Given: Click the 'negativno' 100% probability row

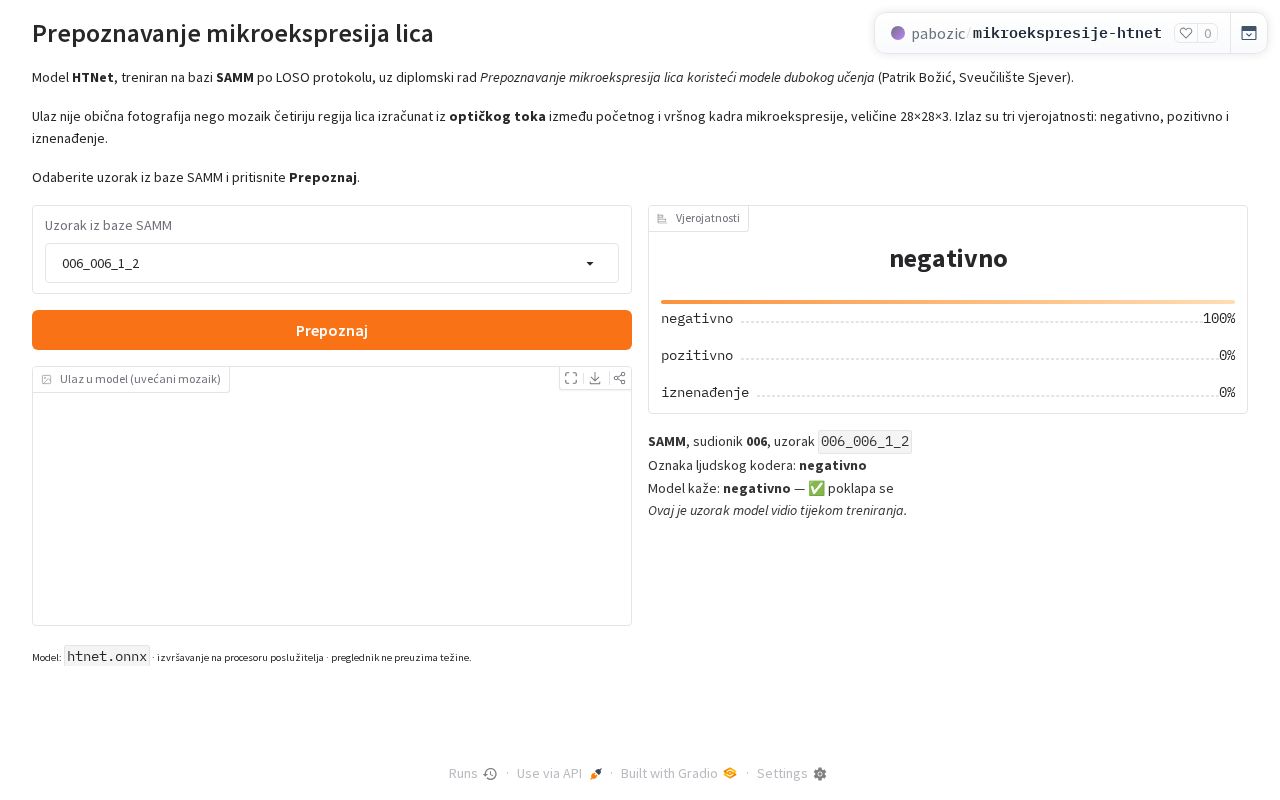Looking at the screenshot, I should [948, 319].
